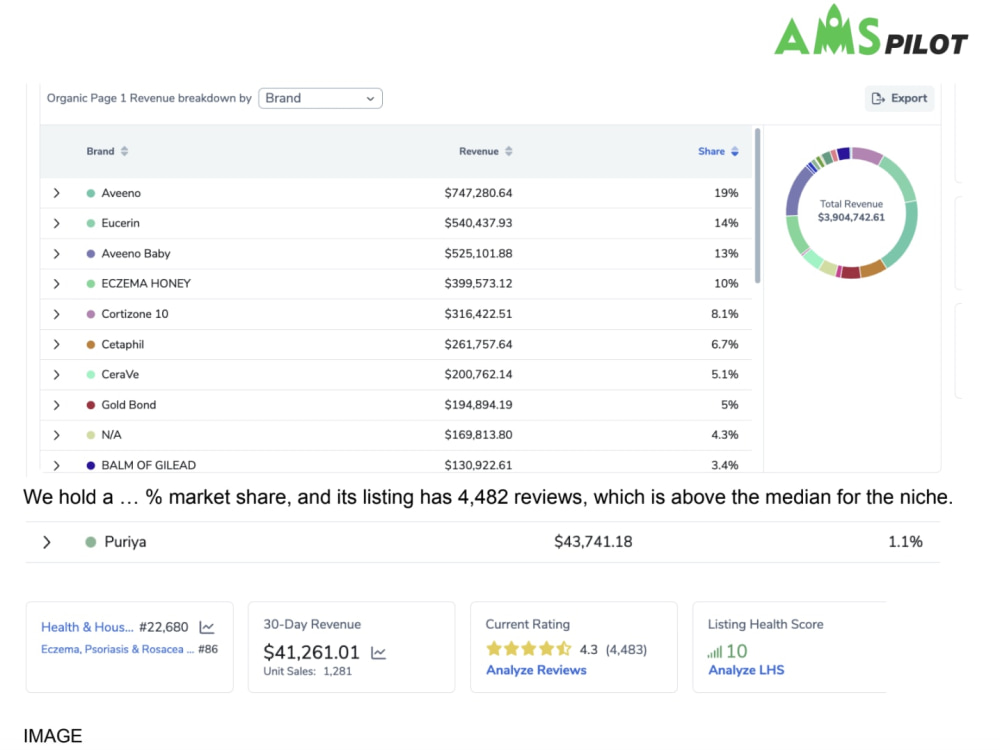This screenshot has height=750, width=1000.
Task: Expand the Eucerin row chevron
Action: pos(56,223)
